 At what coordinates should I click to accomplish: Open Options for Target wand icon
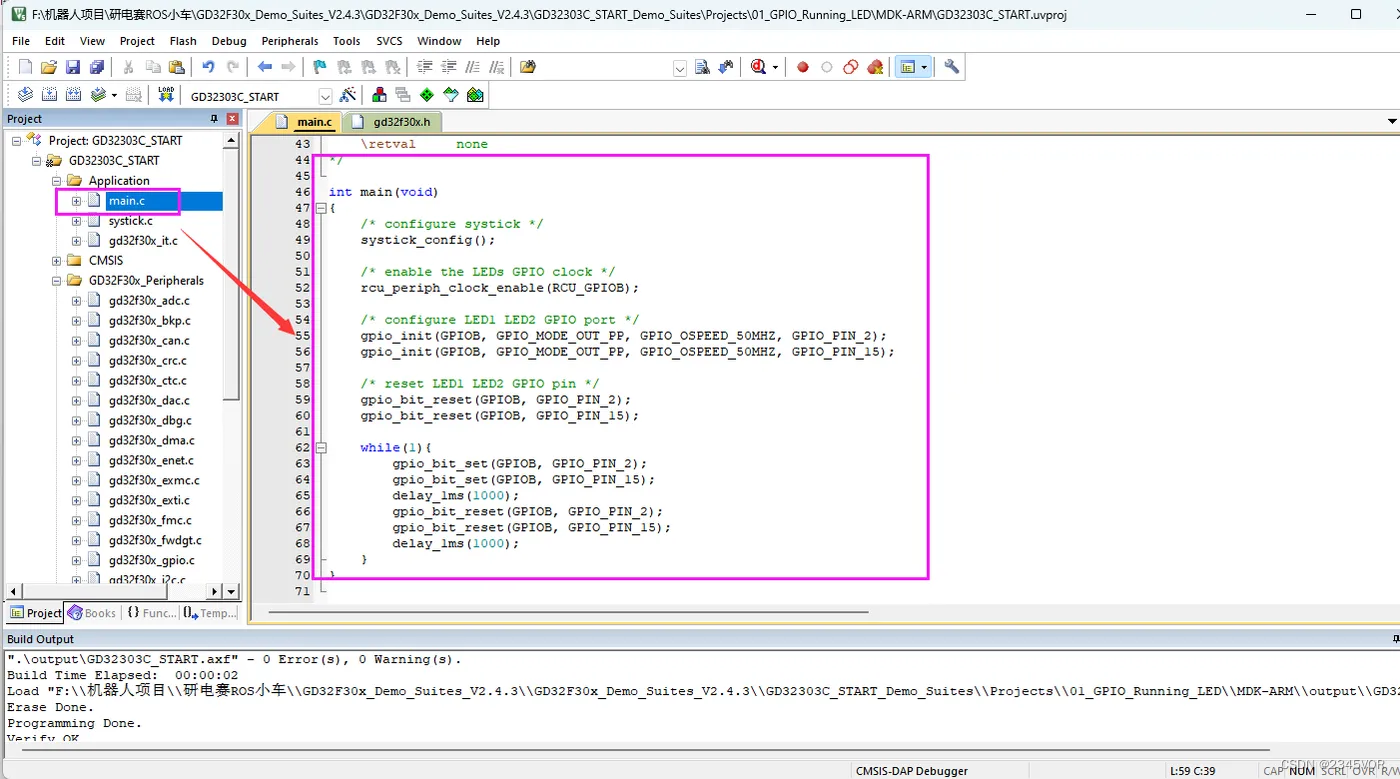(x=348, y=95)
